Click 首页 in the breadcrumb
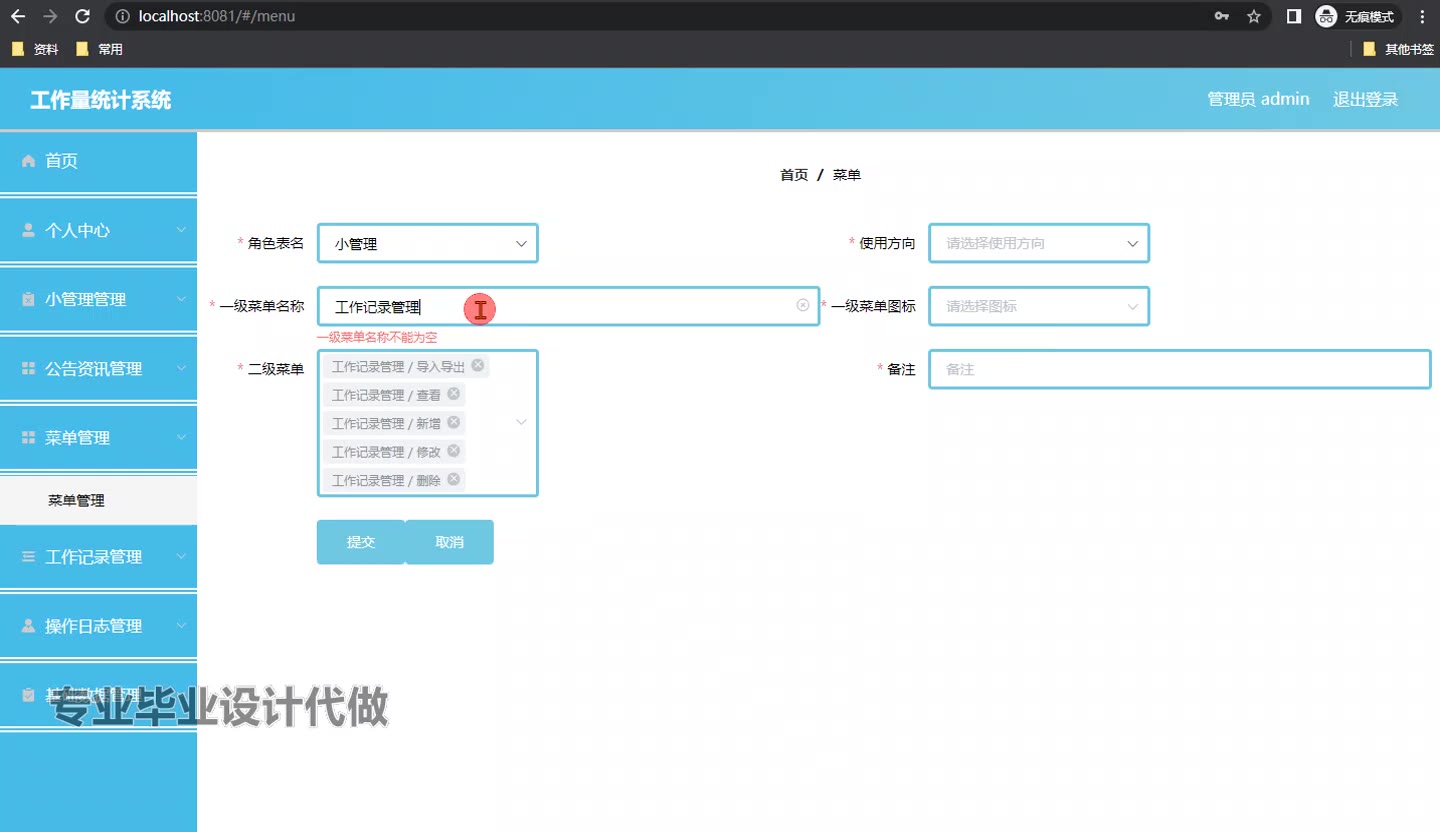The image size is (1440, 832). pos(794,175)
